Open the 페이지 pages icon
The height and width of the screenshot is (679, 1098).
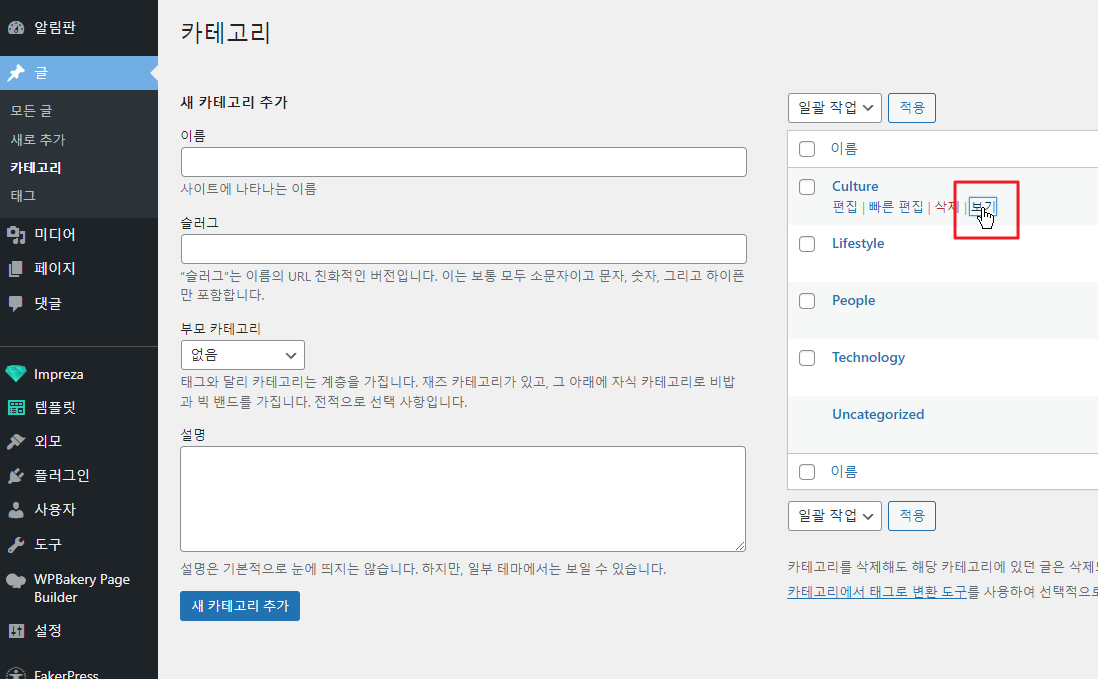tap(16, 269)
